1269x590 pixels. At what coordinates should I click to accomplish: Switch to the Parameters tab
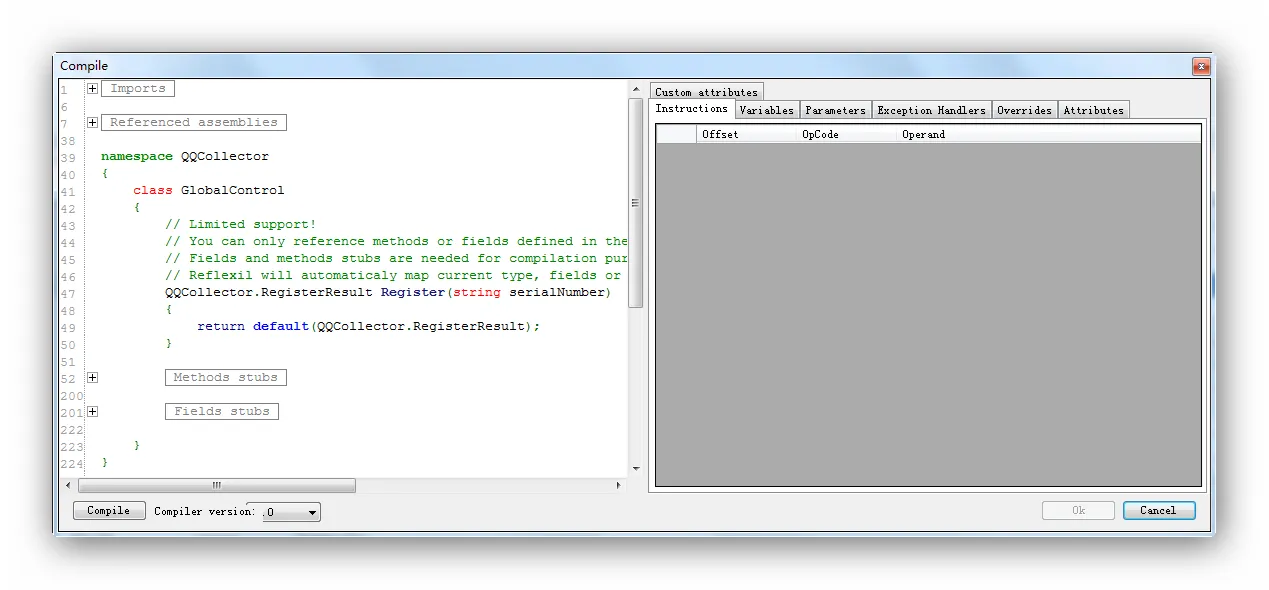(835, 110)
